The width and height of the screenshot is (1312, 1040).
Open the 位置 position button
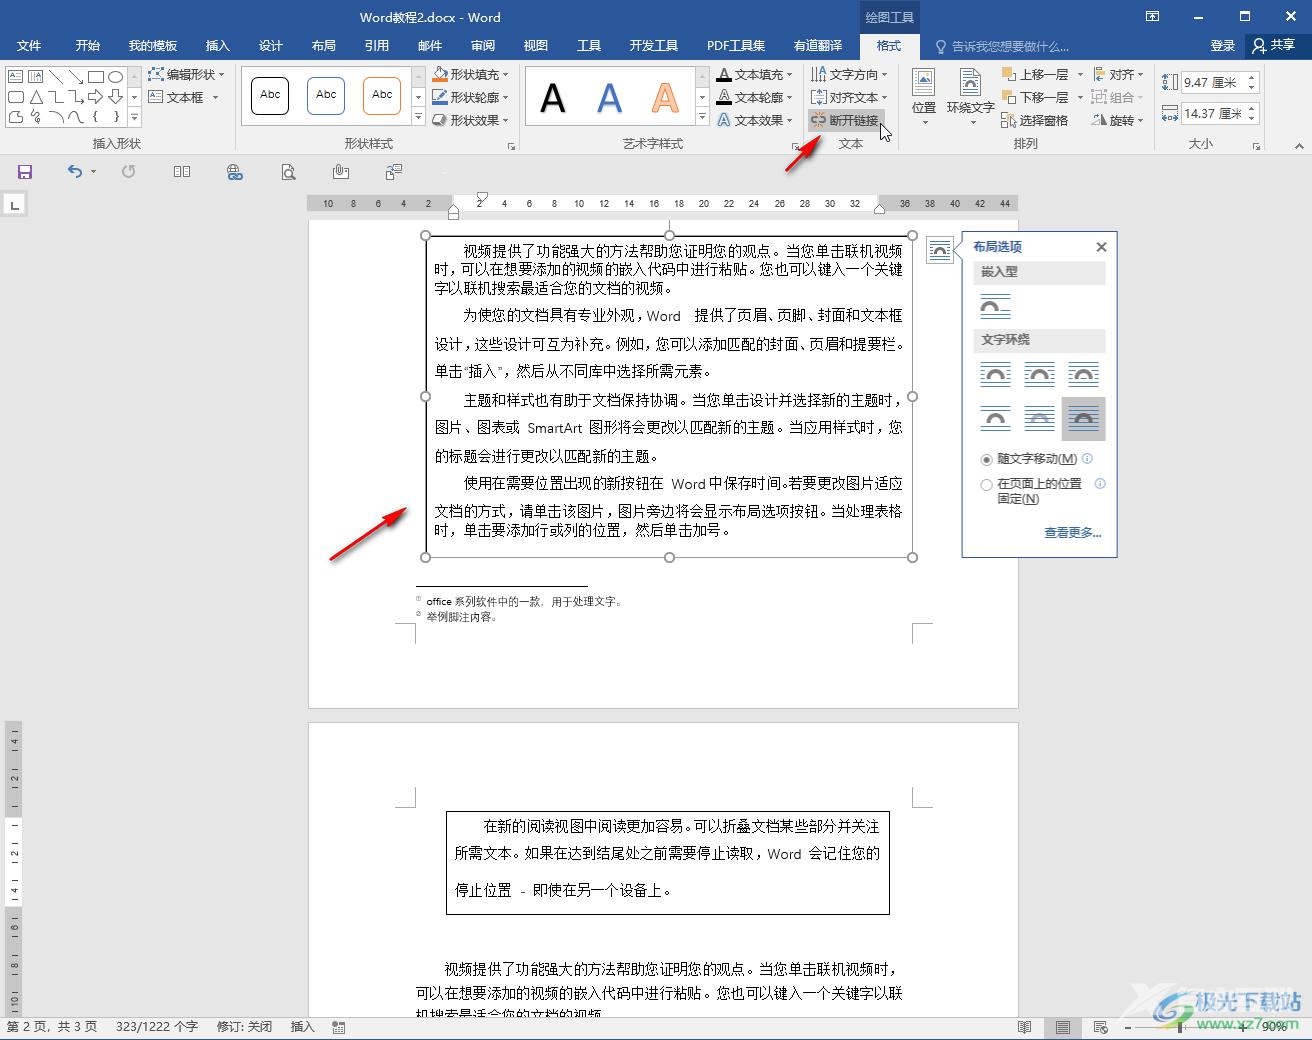point(924,96)
